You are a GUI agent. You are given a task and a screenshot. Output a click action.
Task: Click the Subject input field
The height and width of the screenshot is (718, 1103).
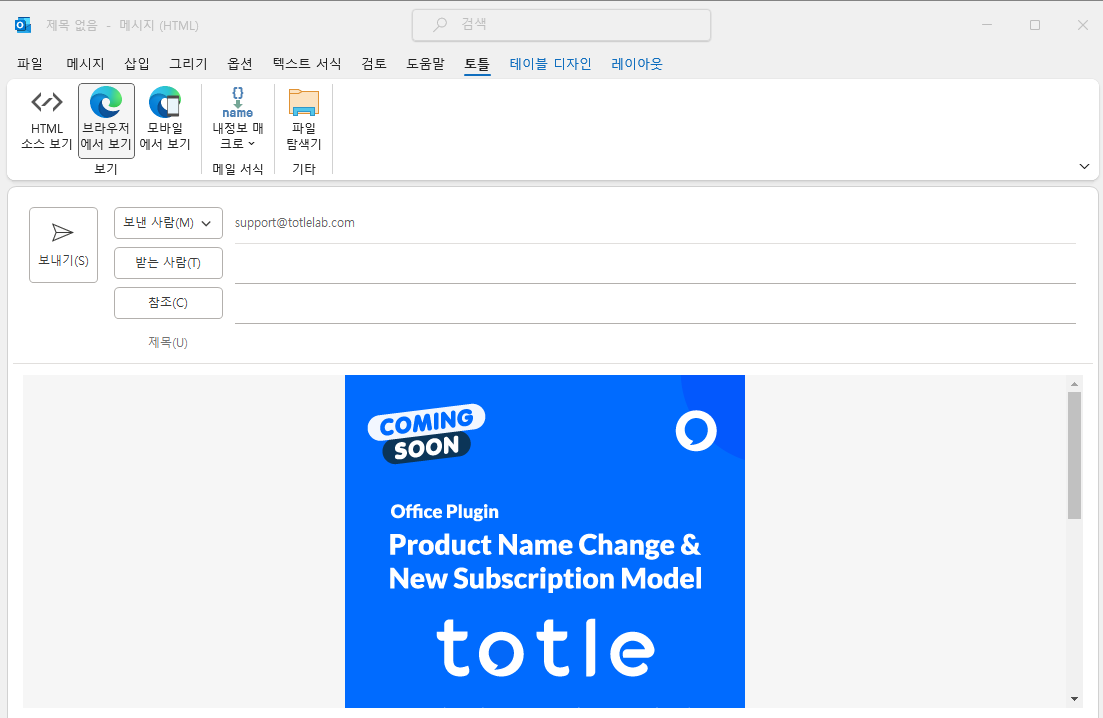(x=655, y=343)
